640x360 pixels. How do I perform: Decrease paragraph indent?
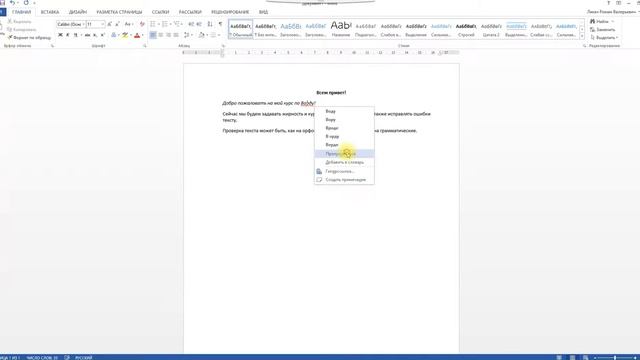click(191, 24)
